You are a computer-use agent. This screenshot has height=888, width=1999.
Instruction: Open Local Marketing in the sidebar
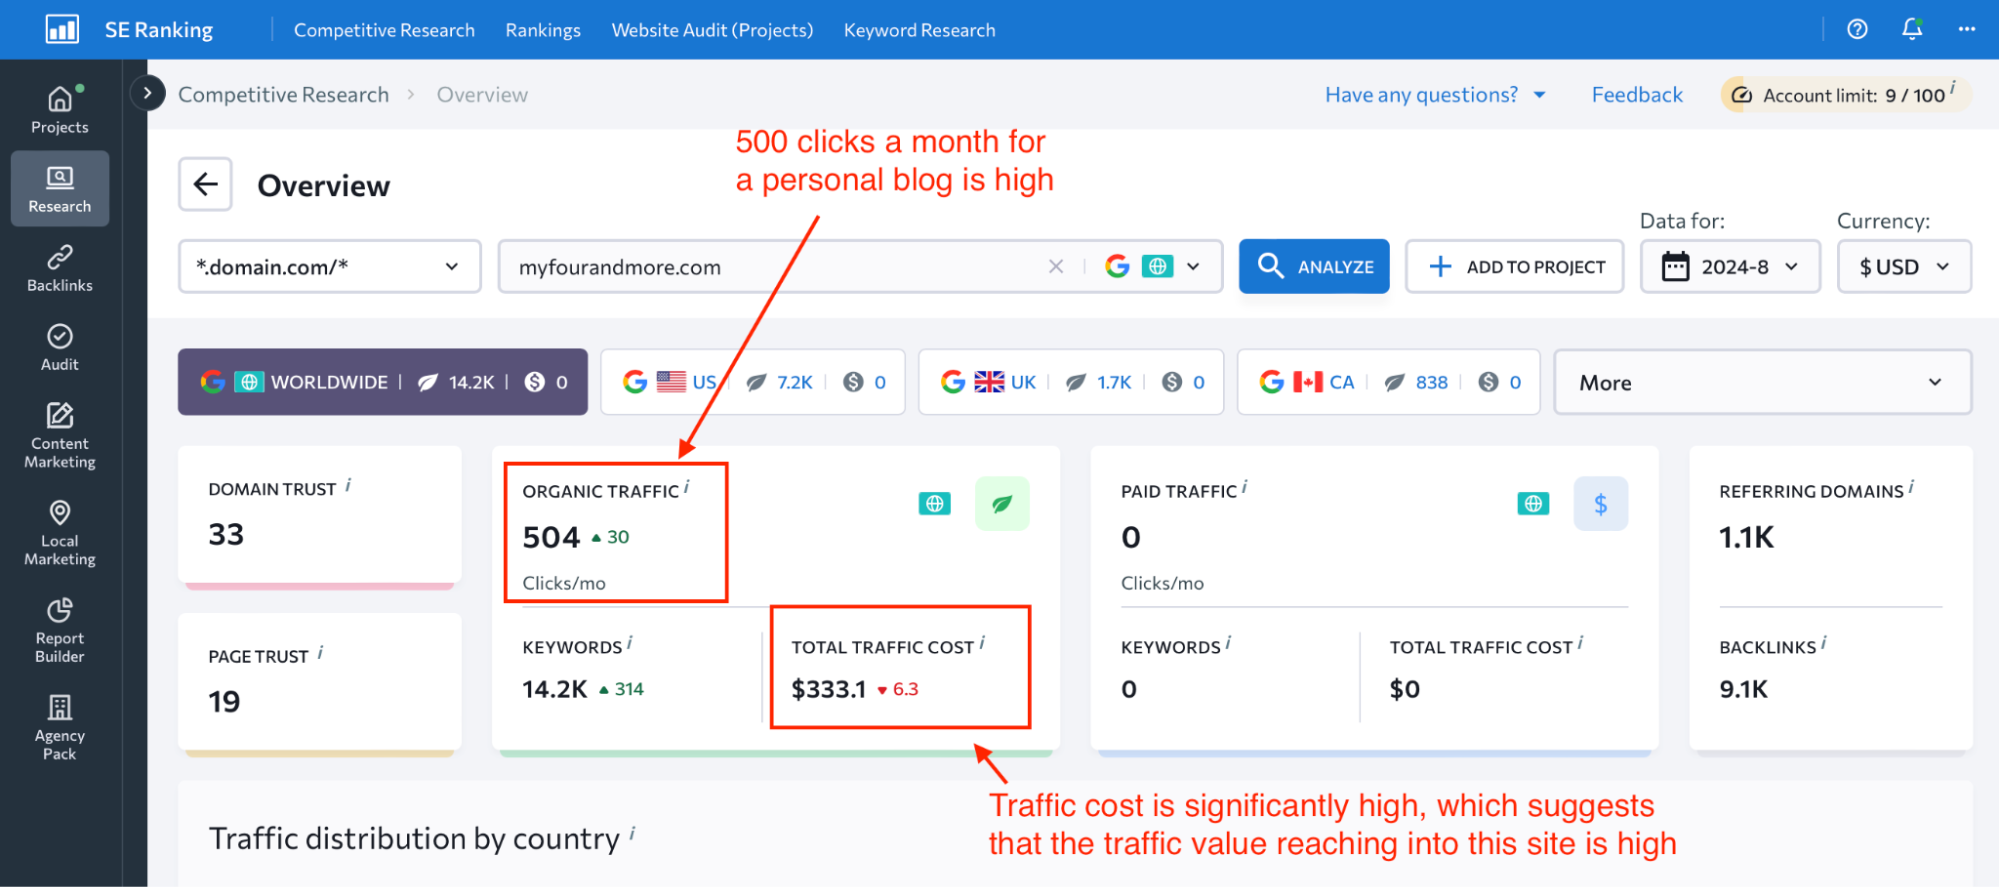coord(60,533)
